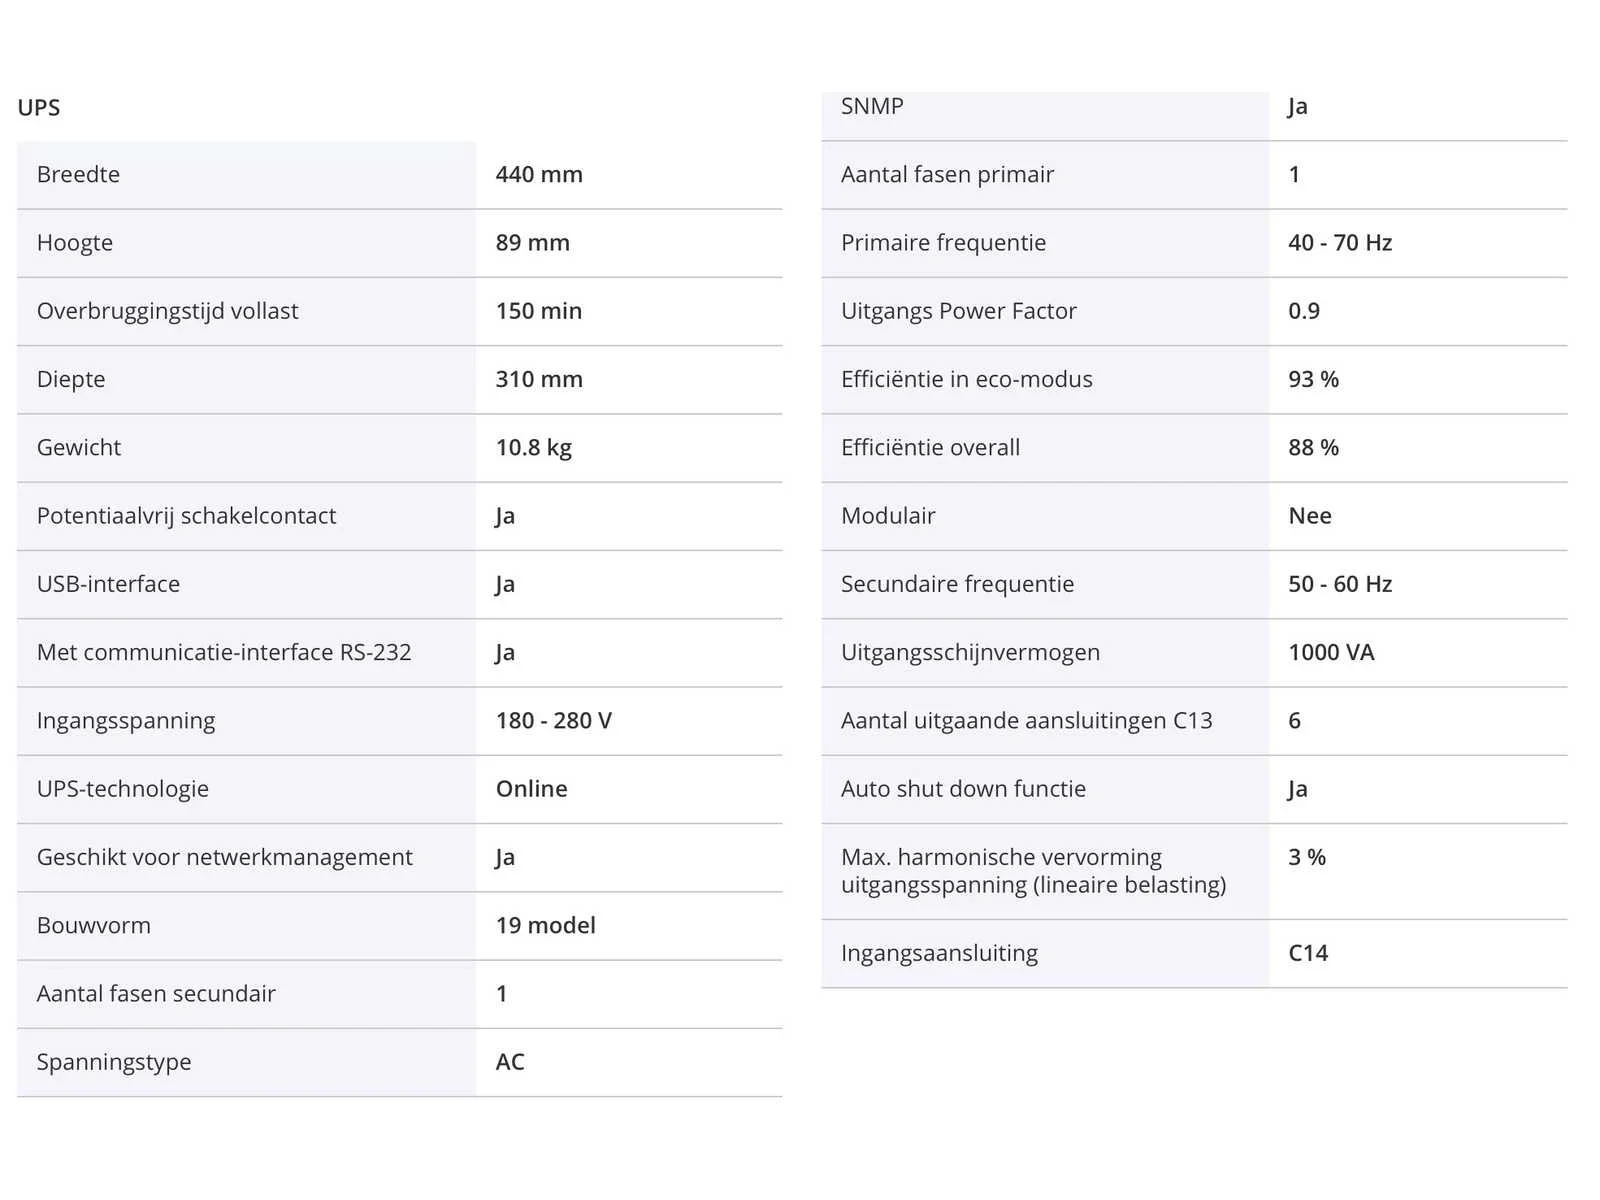Click the Efficiëntie in eco-modus 93 % value
The image size is (1600, 1200).
click(x=1314, y=379)
